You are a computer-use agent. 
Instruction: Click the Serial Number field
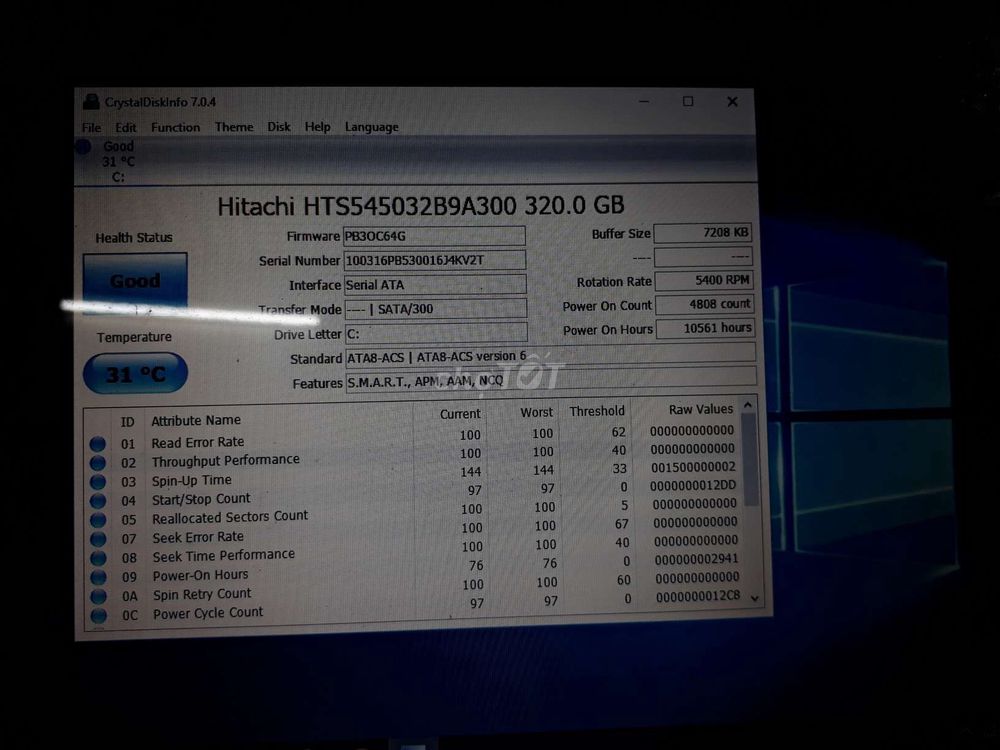click(x=435, y=260)
